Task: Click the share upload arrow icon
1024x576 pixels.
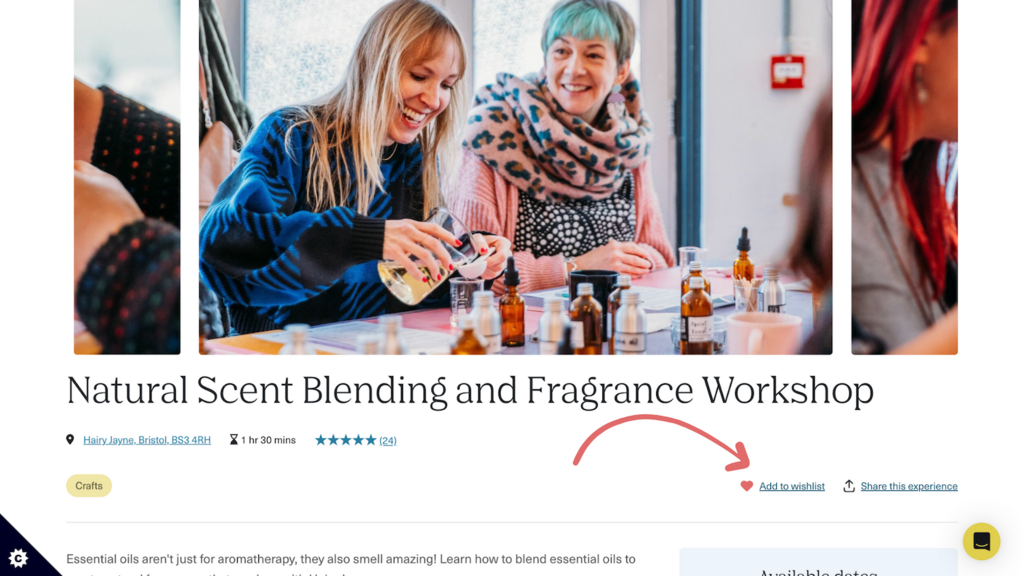Action: pos(848,486)
